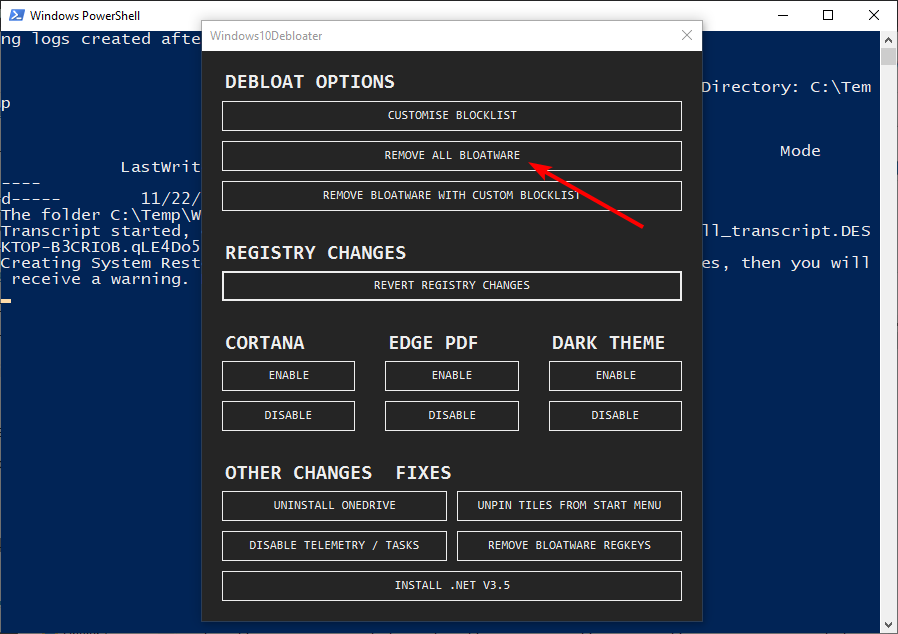This screenshot has height=634, width=898.
Task: Click Revert Registry Changes button
Action: coord(452,286)
